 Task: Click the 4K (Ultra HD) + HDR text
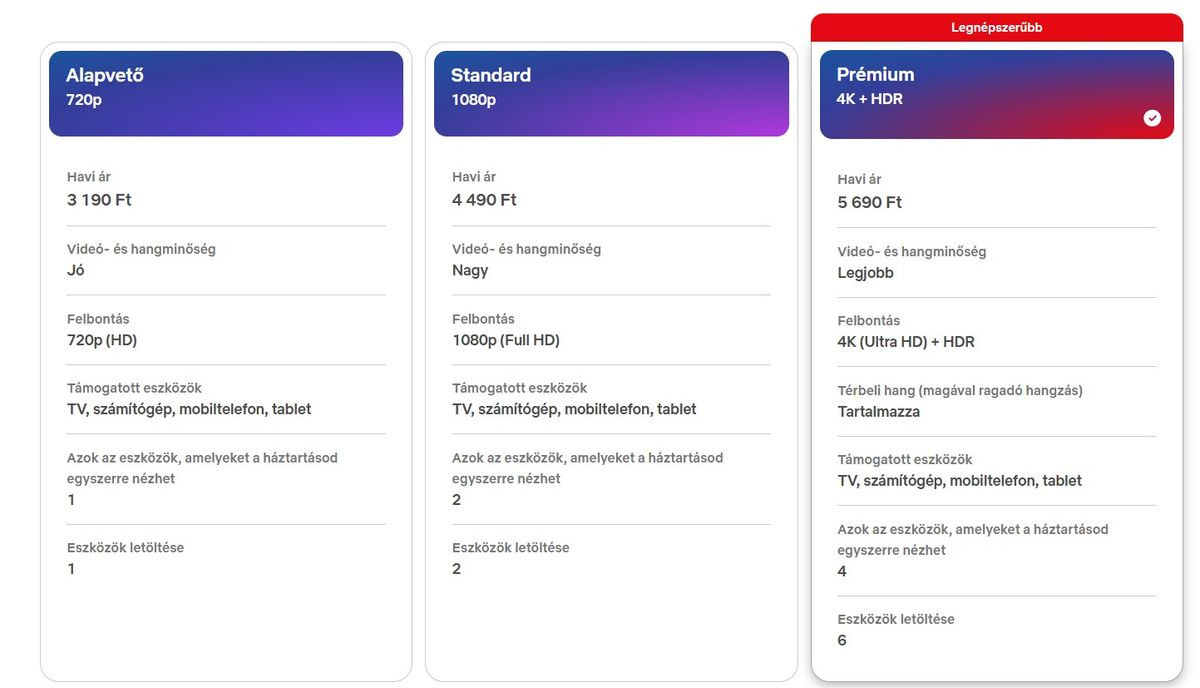(x=906, y=342)
